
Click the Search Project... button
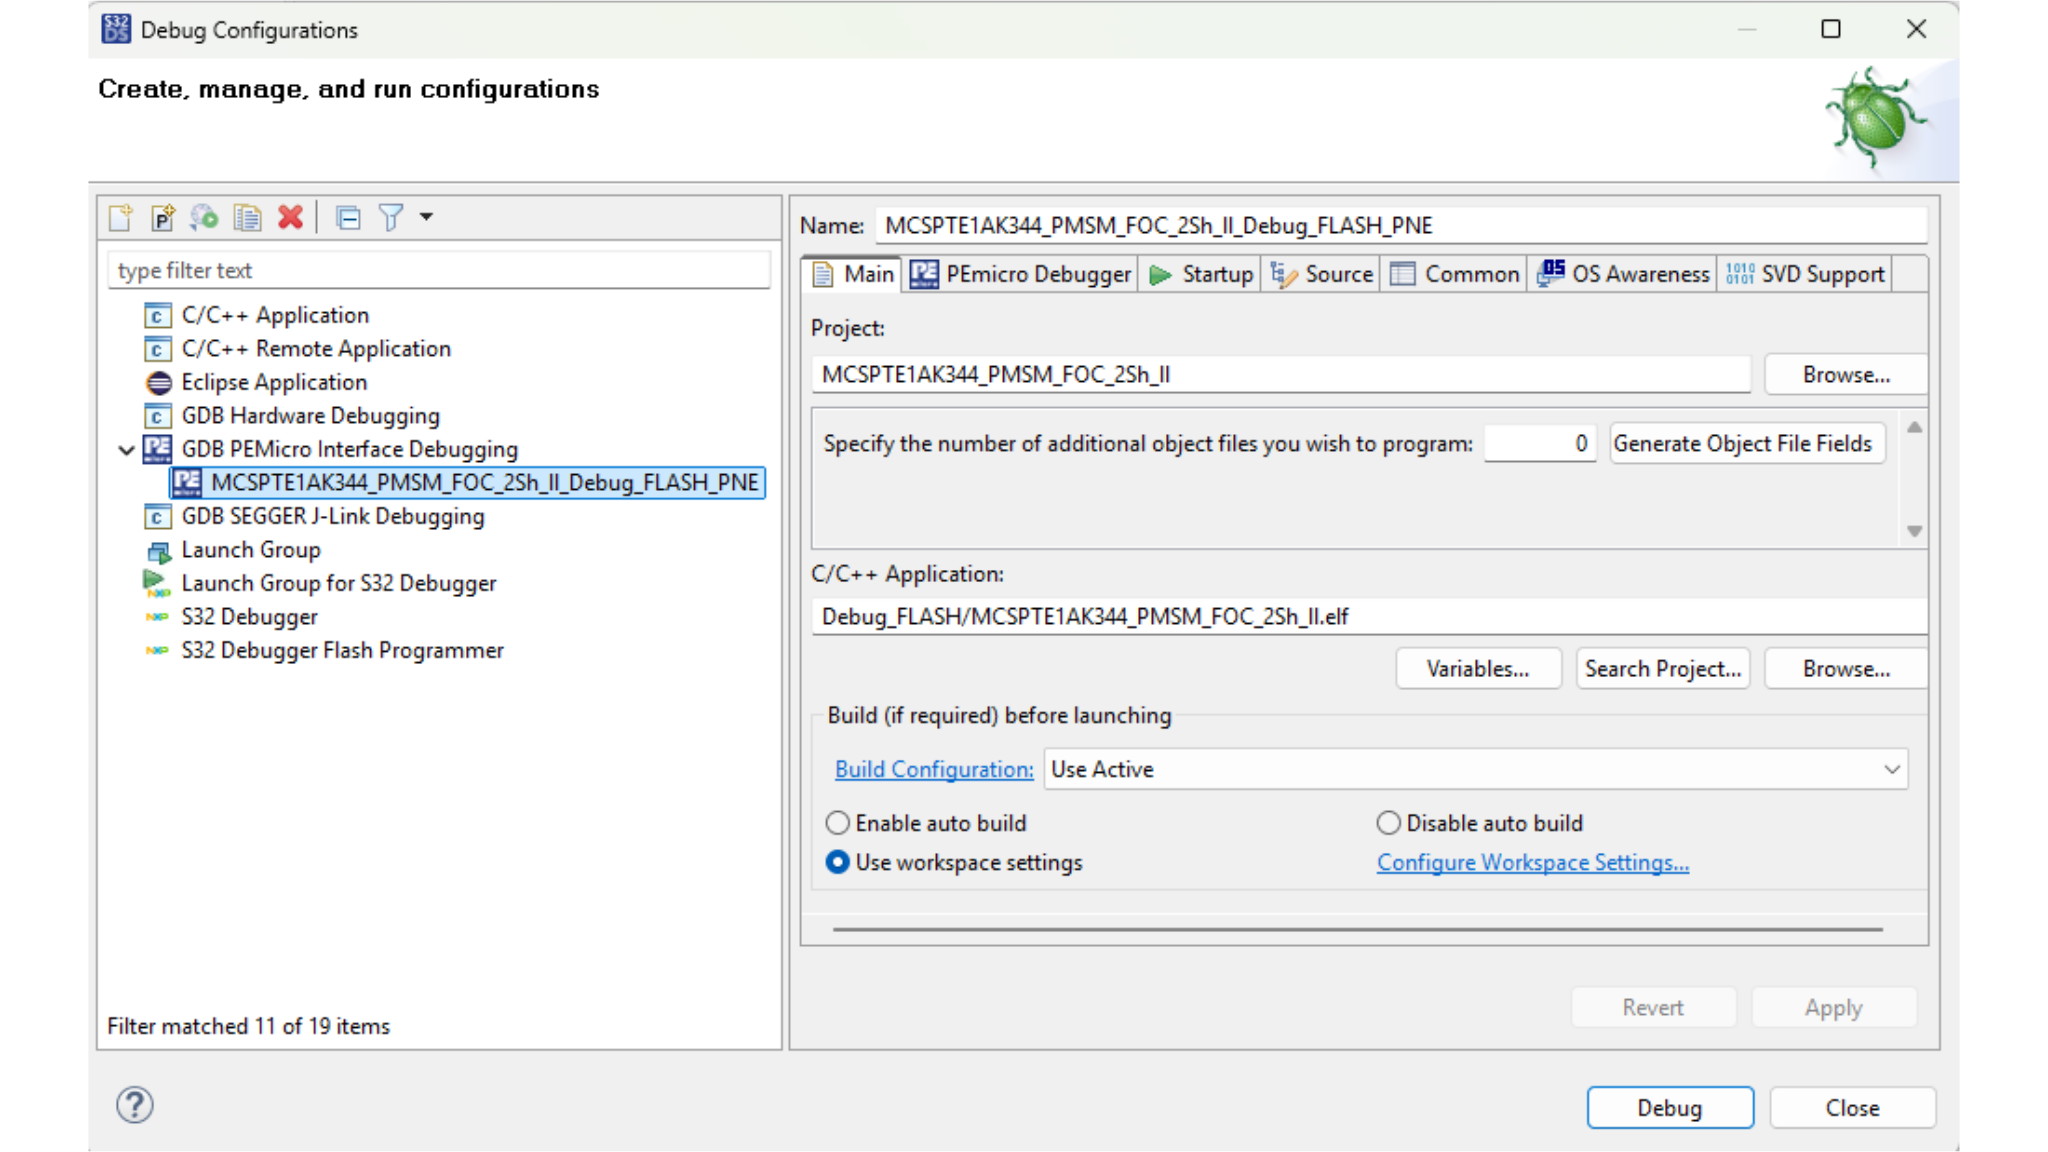click(1663, 668)
